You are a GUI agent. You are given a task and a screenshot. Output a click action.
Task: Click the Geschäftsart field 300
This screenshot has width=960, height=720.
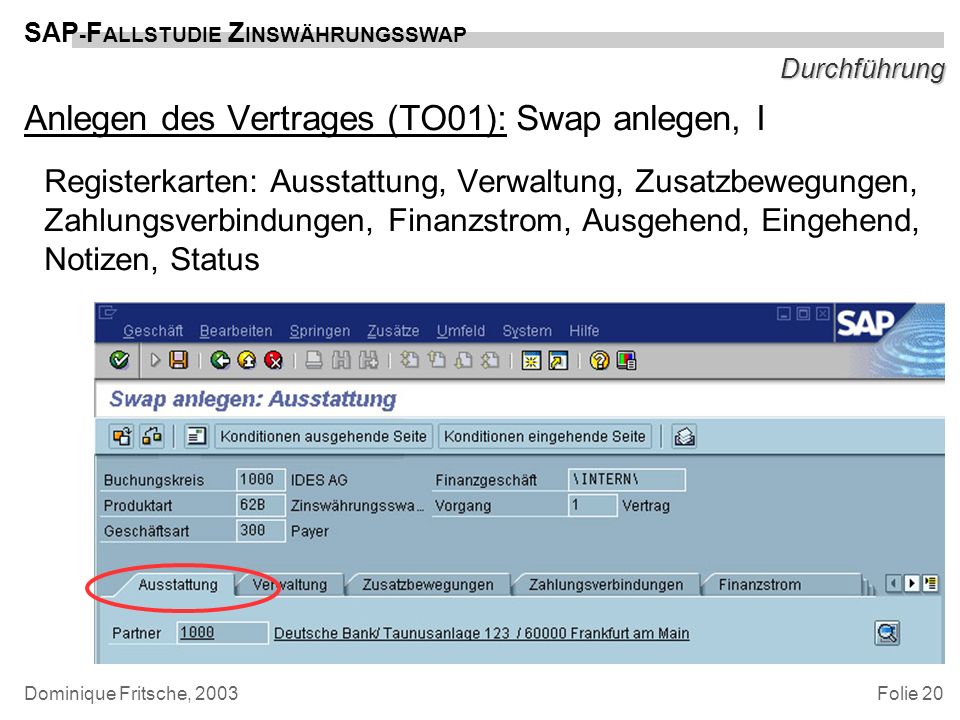[x=261, y=531]
